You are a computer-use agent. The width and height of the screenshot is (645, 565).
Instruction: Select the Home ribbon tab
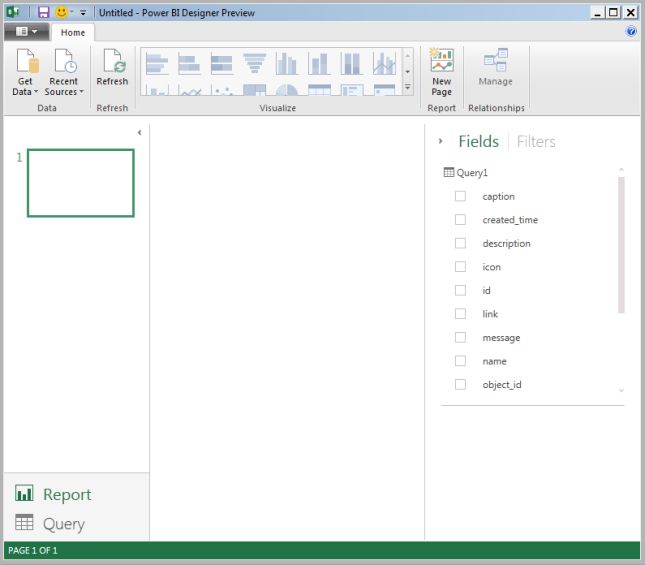click(73, 32)
